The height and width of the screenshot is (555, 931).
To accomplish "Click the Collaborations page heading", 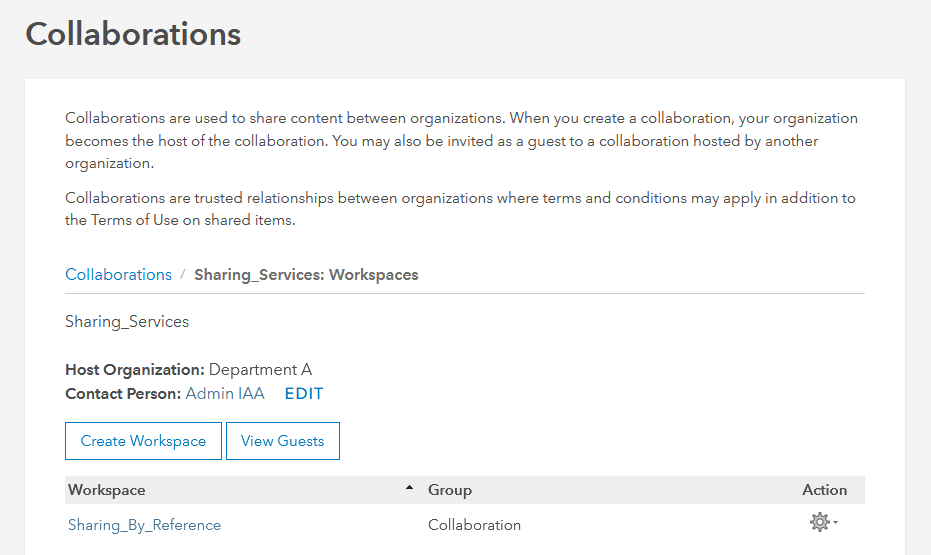I will point(133,34).
